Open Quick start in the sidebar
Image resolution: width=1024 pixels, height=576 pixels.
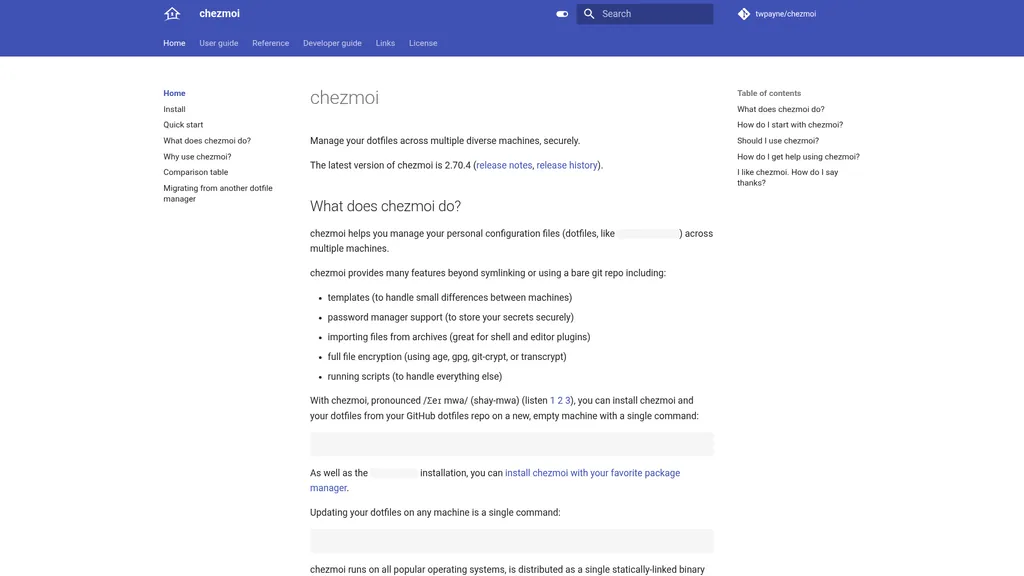click(x=184, y=125)
